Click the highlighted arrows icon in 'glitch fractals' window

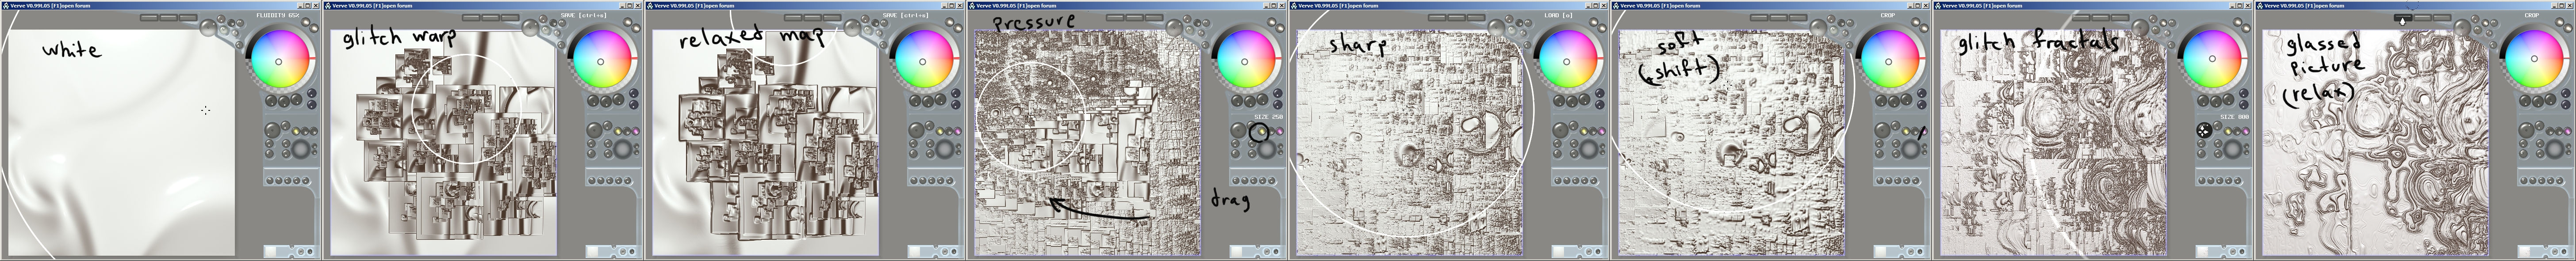(x=2204, y=130)
